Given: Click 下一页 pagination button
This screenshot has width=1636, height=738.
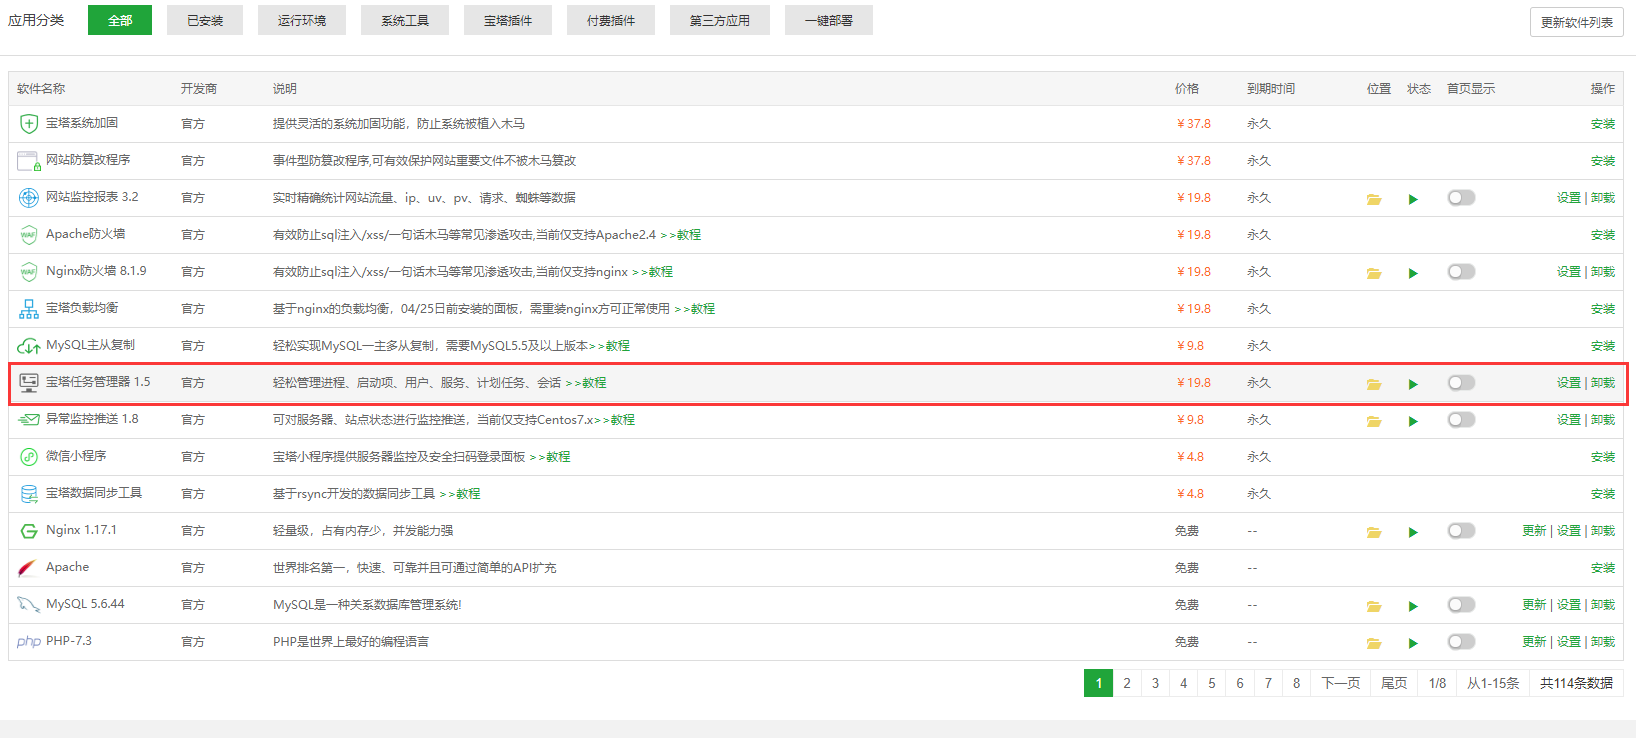Looking at the screenshot, I should pyautogui.click(x=1341, y=683).
